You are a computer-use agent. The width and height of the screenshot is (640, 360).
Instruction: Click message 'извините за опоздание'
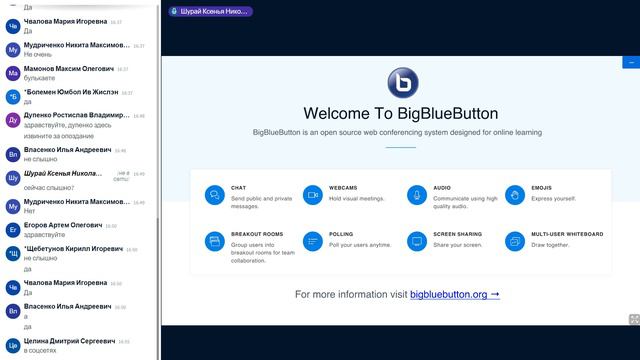59,136
